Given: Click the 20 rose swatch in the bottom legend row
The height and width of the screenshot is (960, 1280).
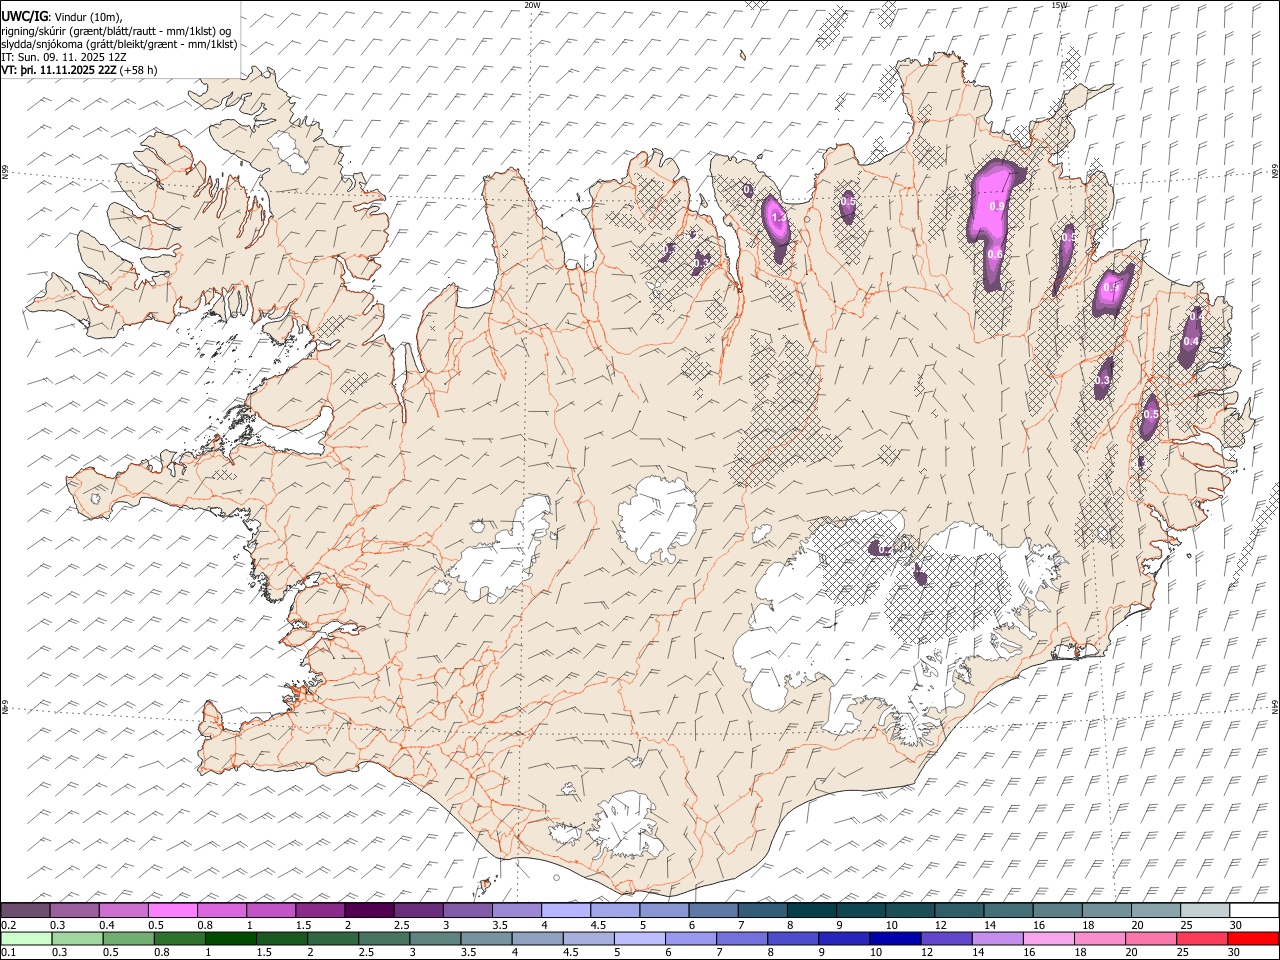Looking at the screenshot, I should click(x=1150, y=938).
